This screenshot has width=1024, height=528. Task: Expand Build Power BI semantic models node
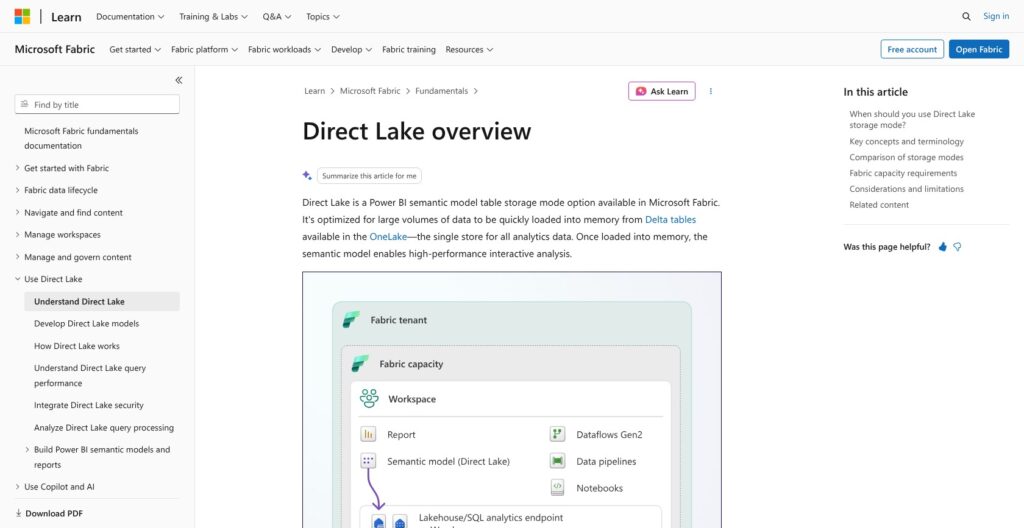pos(27,450)
